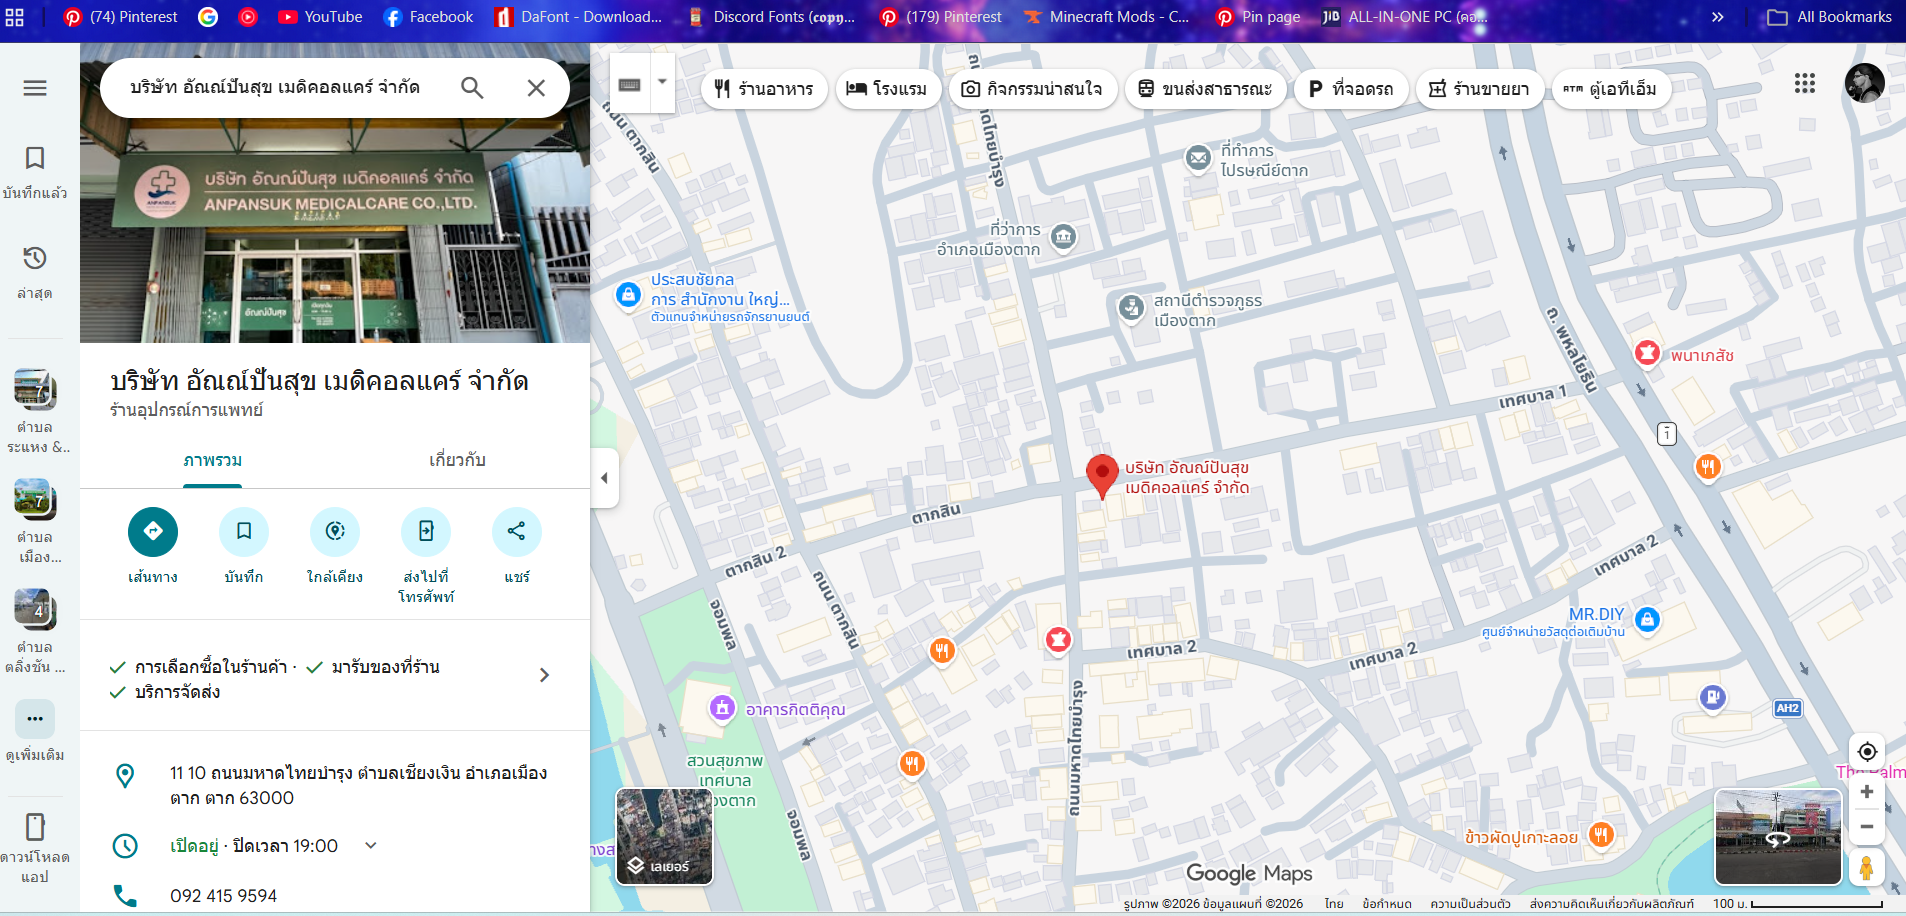Click the Share (แชร์) icon
This screenshot has width=1906, height=916.
click(516, 531)
